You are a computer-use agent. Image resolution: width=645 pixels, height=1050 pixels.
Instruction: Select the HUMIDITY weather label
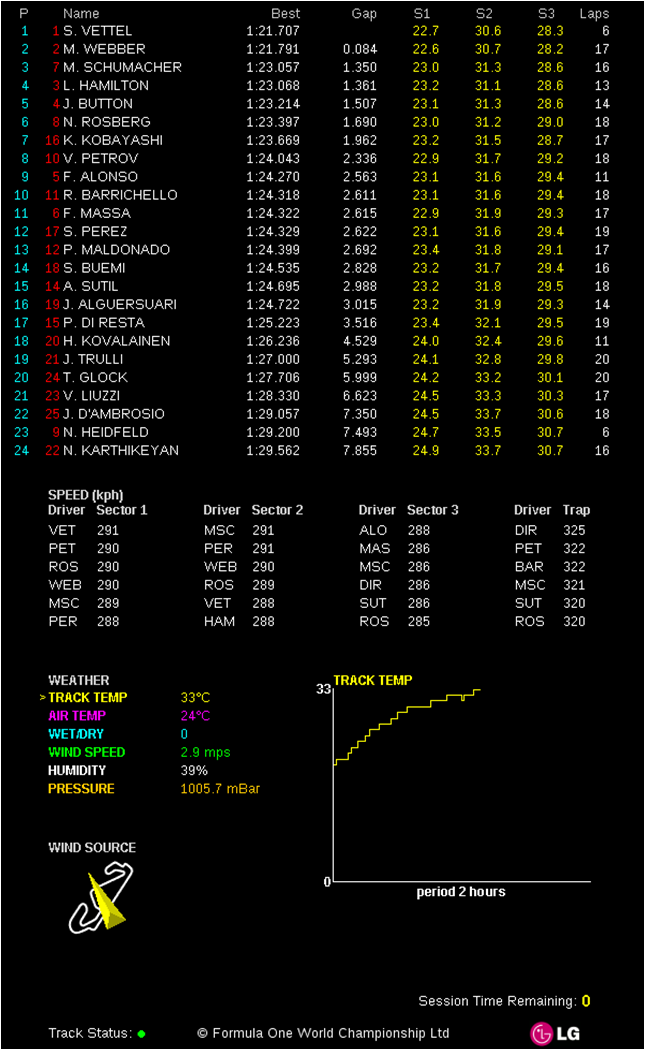point(77,770)
